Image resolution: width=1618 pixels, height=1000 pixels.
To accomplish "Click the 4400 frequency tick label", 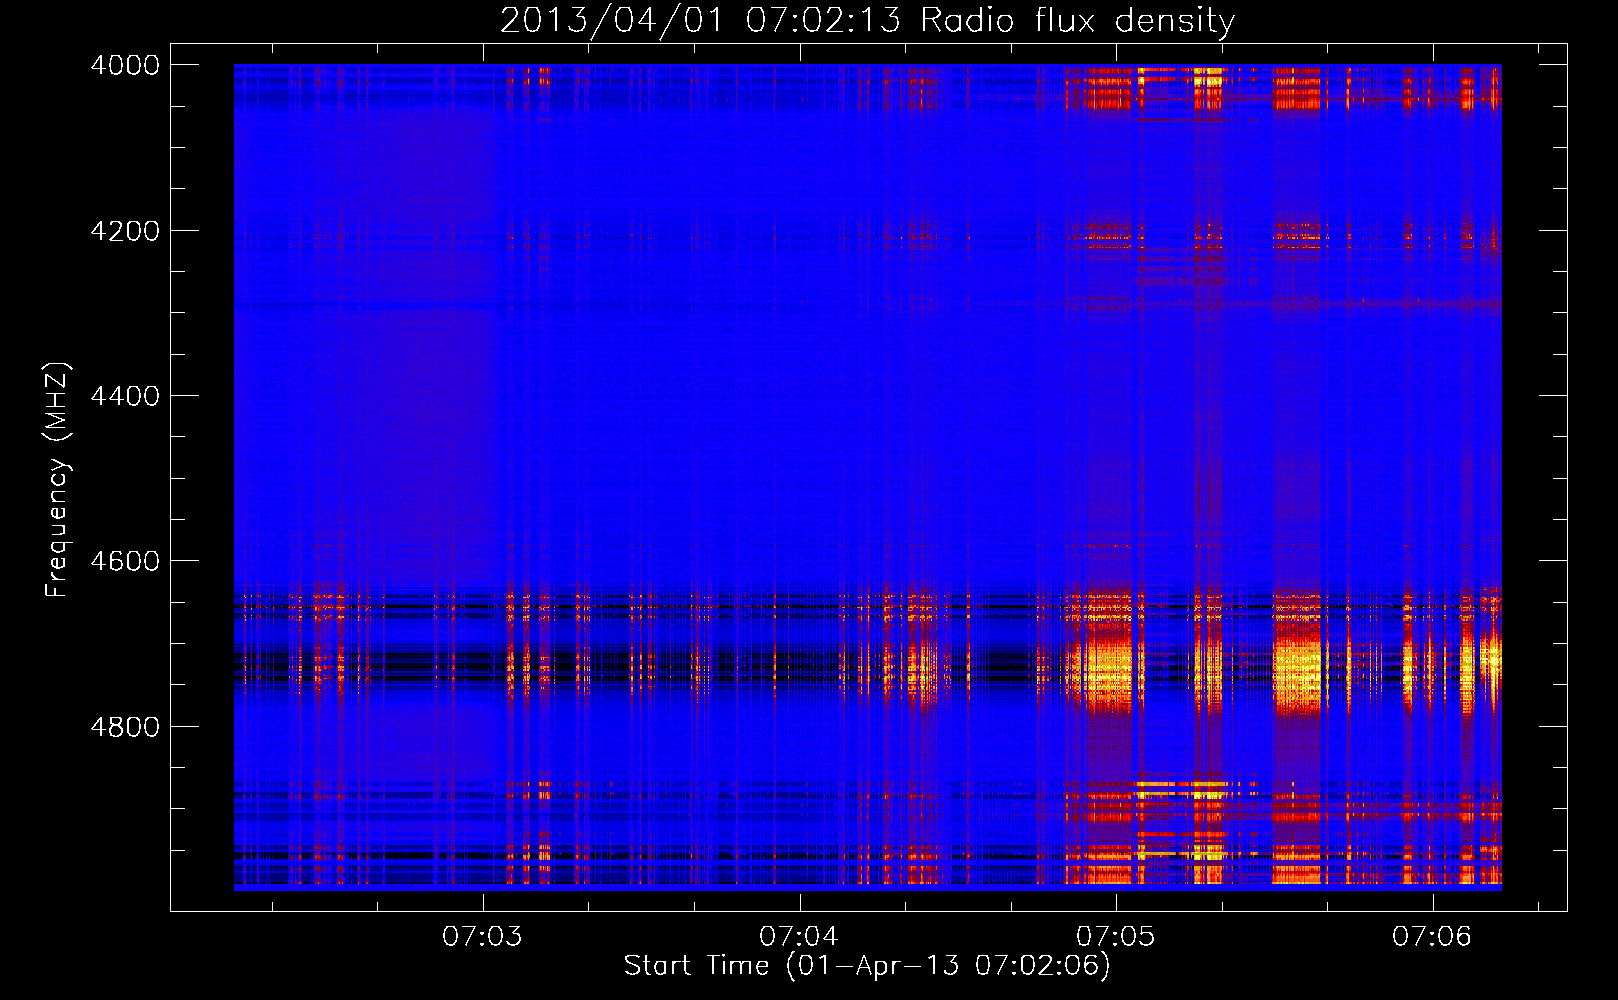I will (x=125, y=396).
